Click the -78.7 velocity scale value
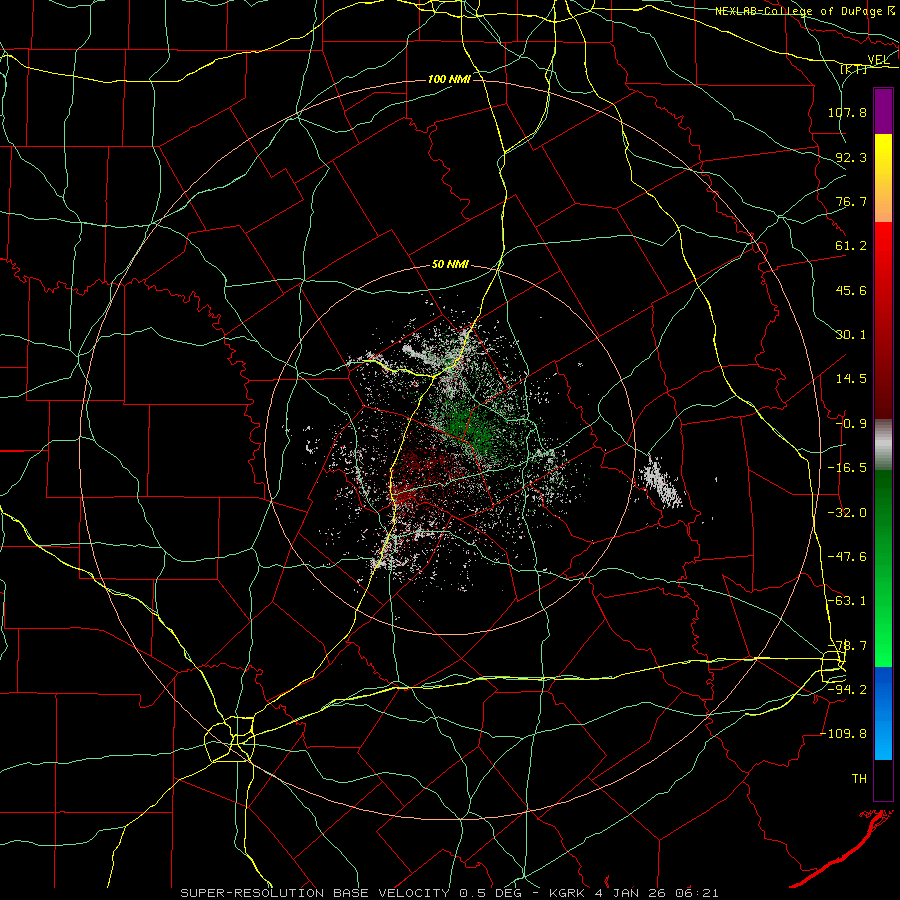 pos(847,646)
